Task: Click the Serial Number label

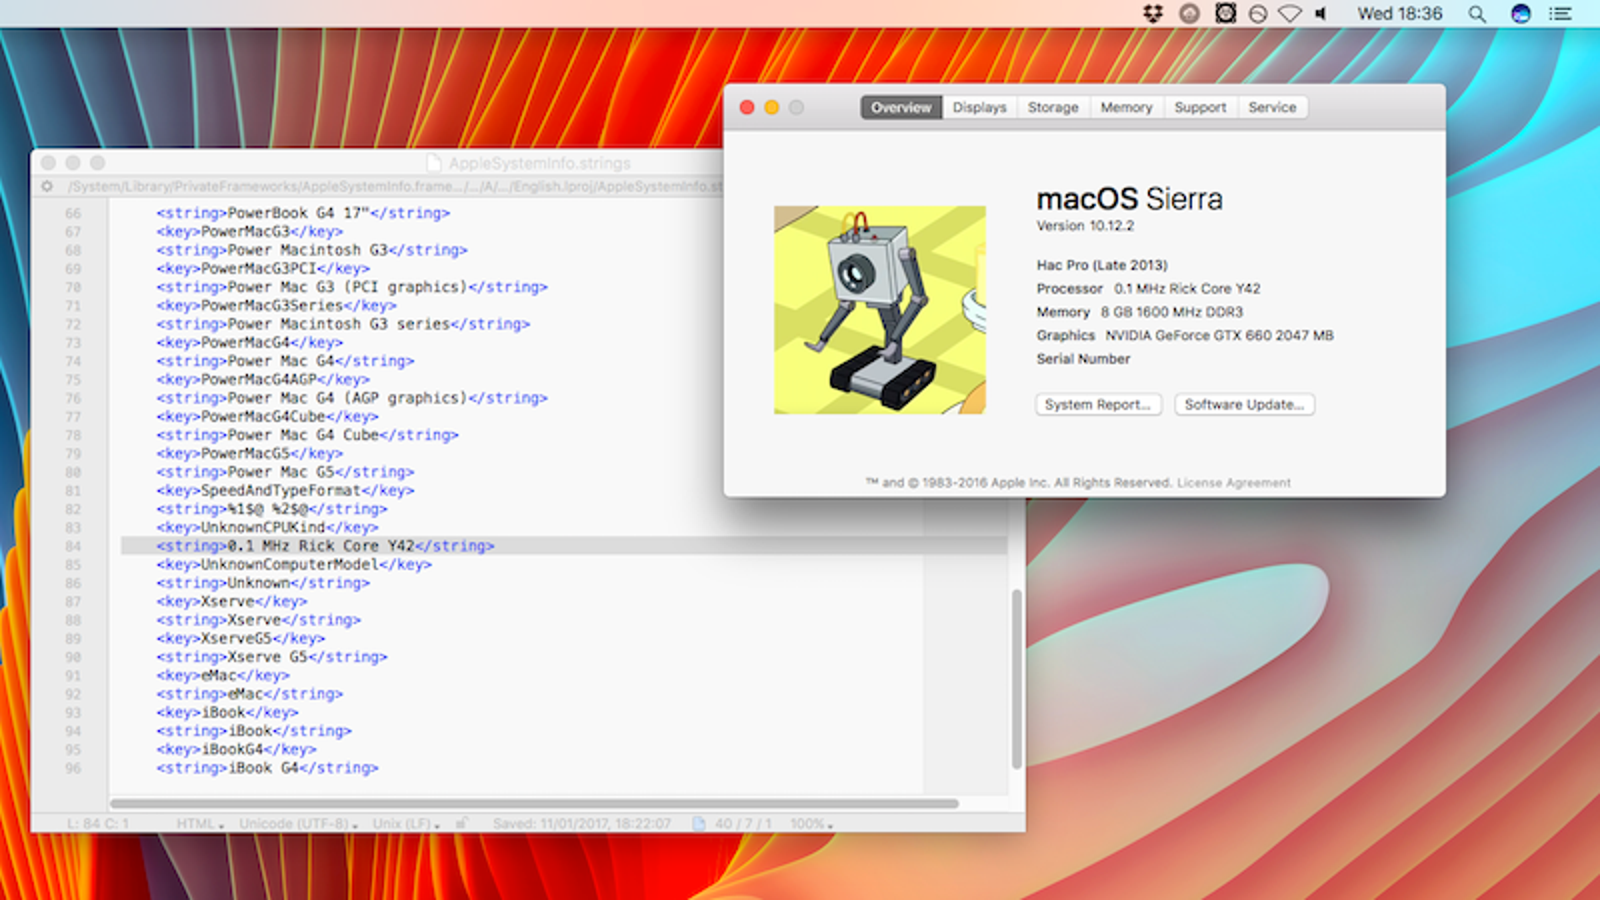Action: (1083, 359)
